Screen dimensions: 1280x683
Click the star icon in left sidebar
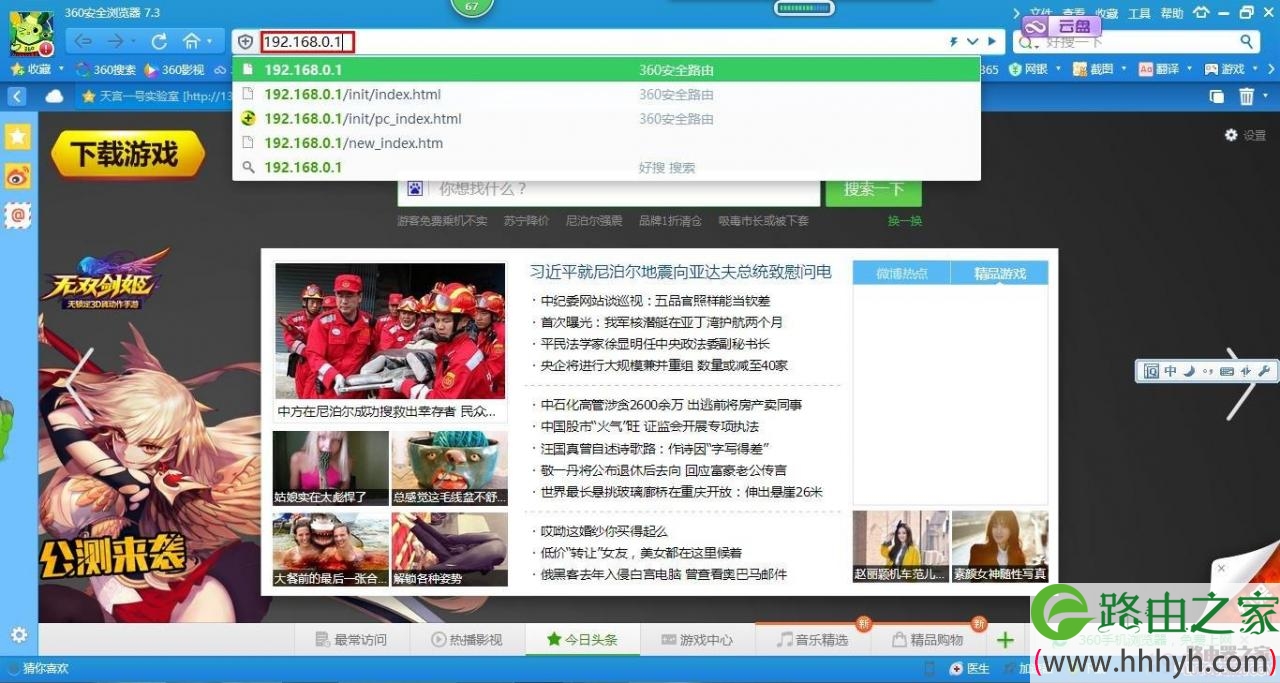(18, 137)
